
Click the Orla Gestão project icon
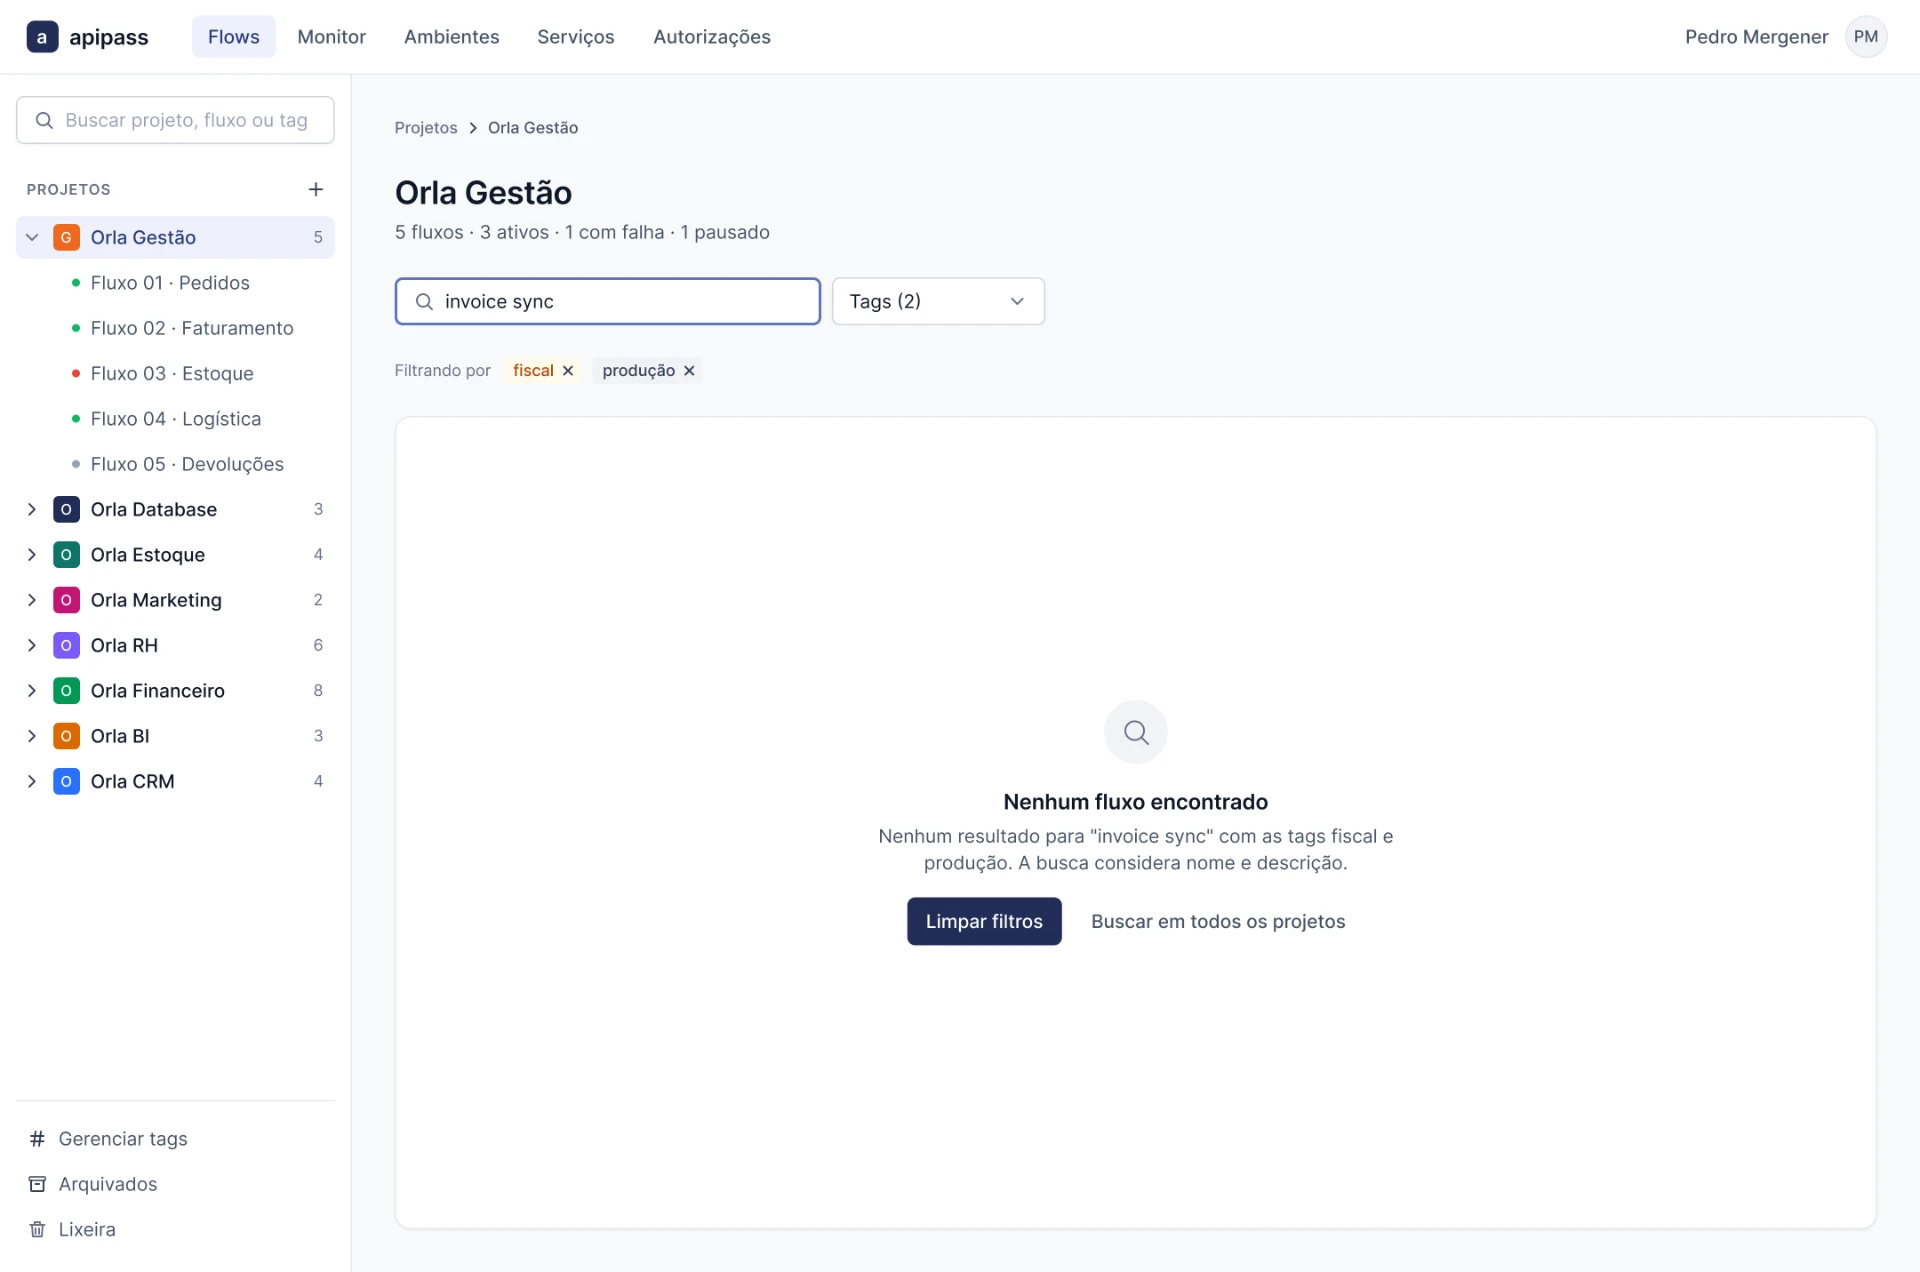66,237
